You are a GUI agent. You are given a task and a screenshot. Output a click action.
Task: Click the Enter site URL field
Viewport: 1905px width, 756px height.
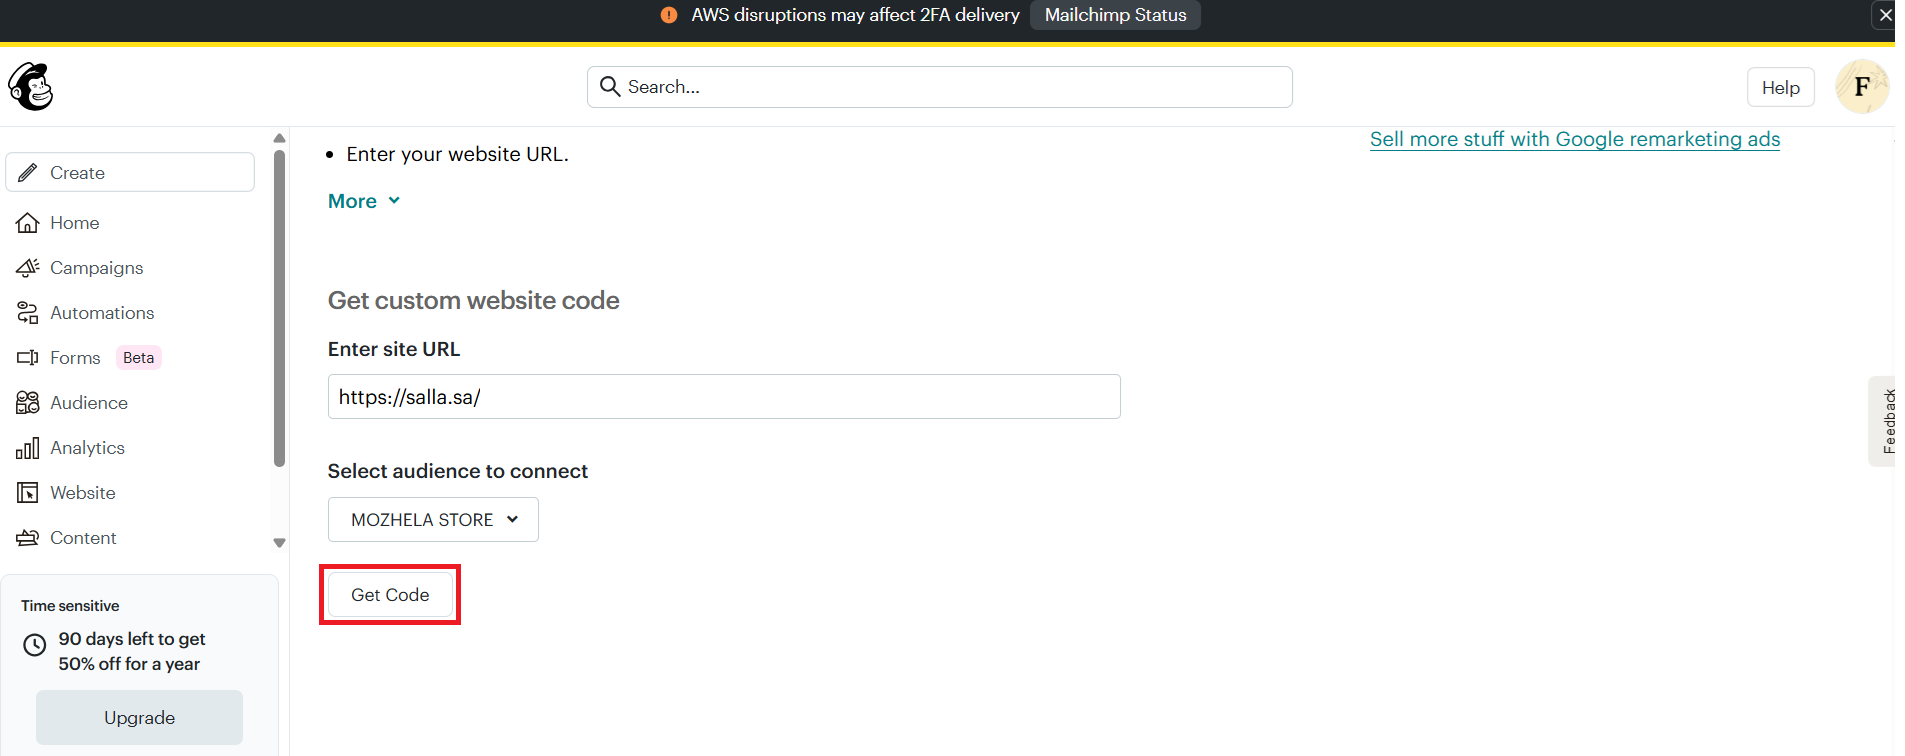click(x=723, y=397)
